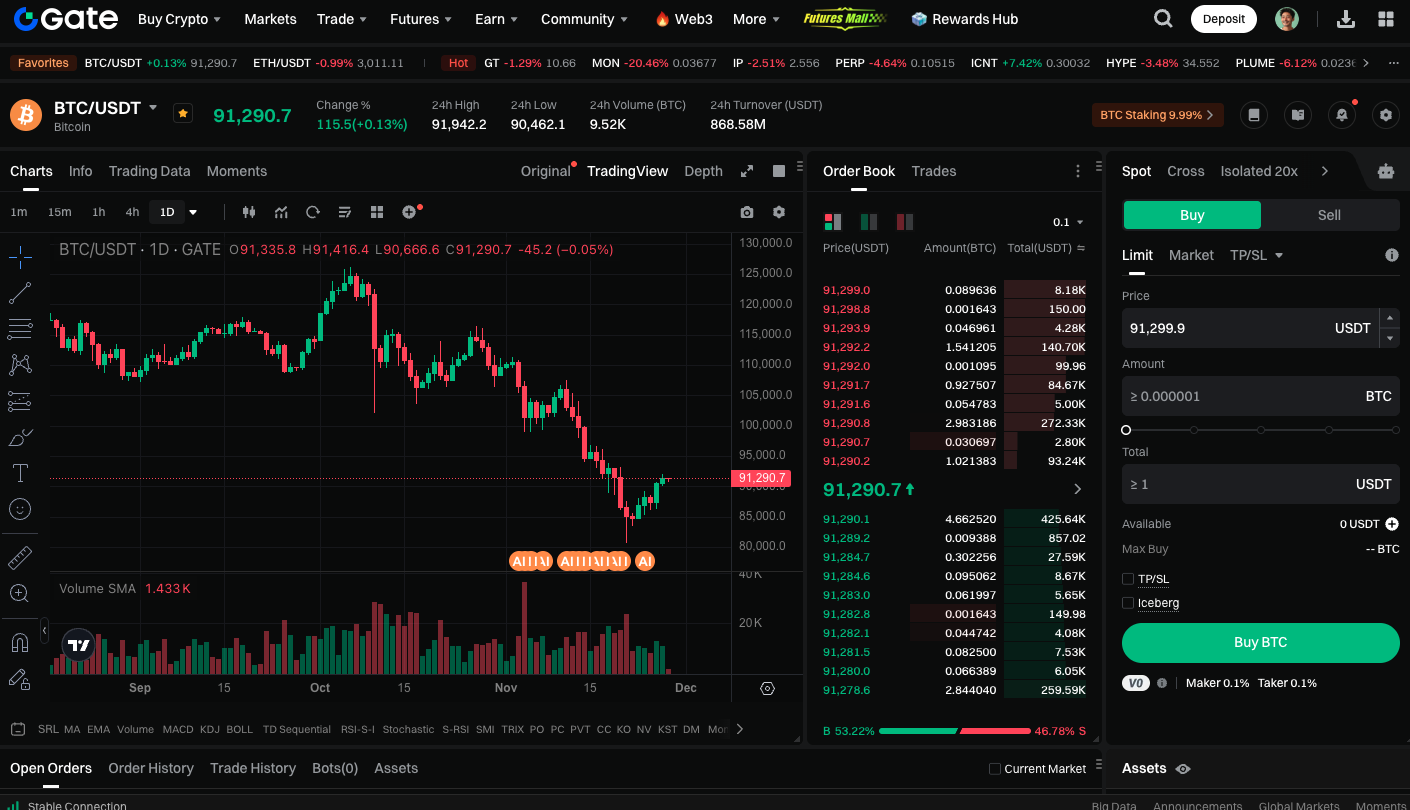
Task: Open the price alert bell icon
Action: 1342,115
